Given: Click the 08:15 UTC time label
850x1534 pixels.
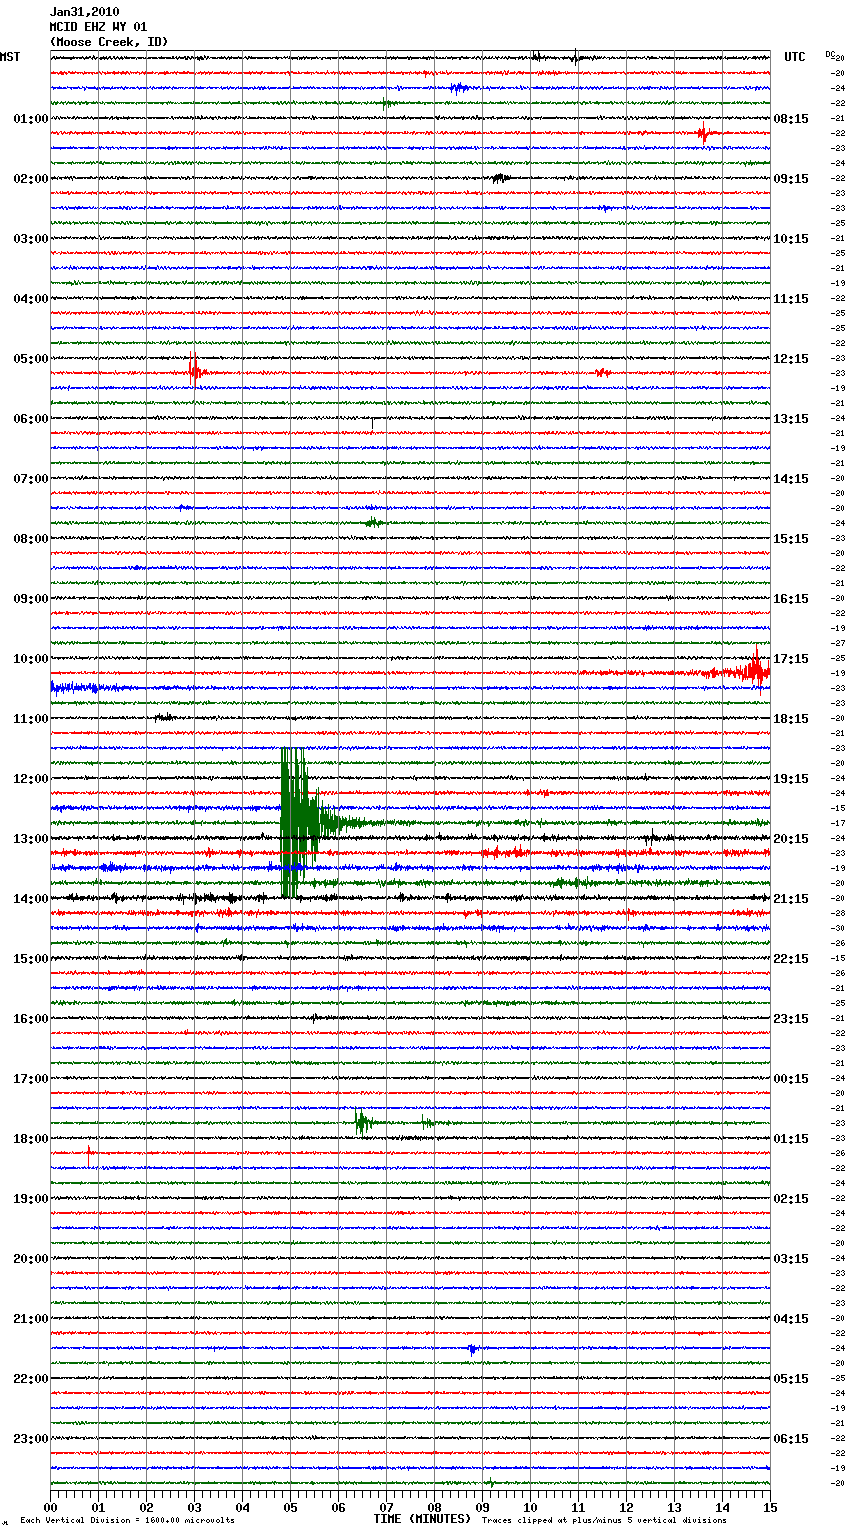Looking at the screenshot, I should (x=791, y=119).
